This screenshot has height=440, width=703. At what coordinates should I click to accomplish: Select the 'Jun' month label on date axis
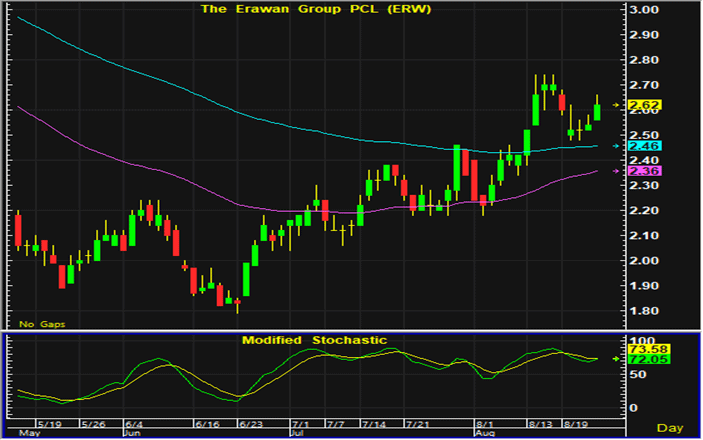coord(130,434)
